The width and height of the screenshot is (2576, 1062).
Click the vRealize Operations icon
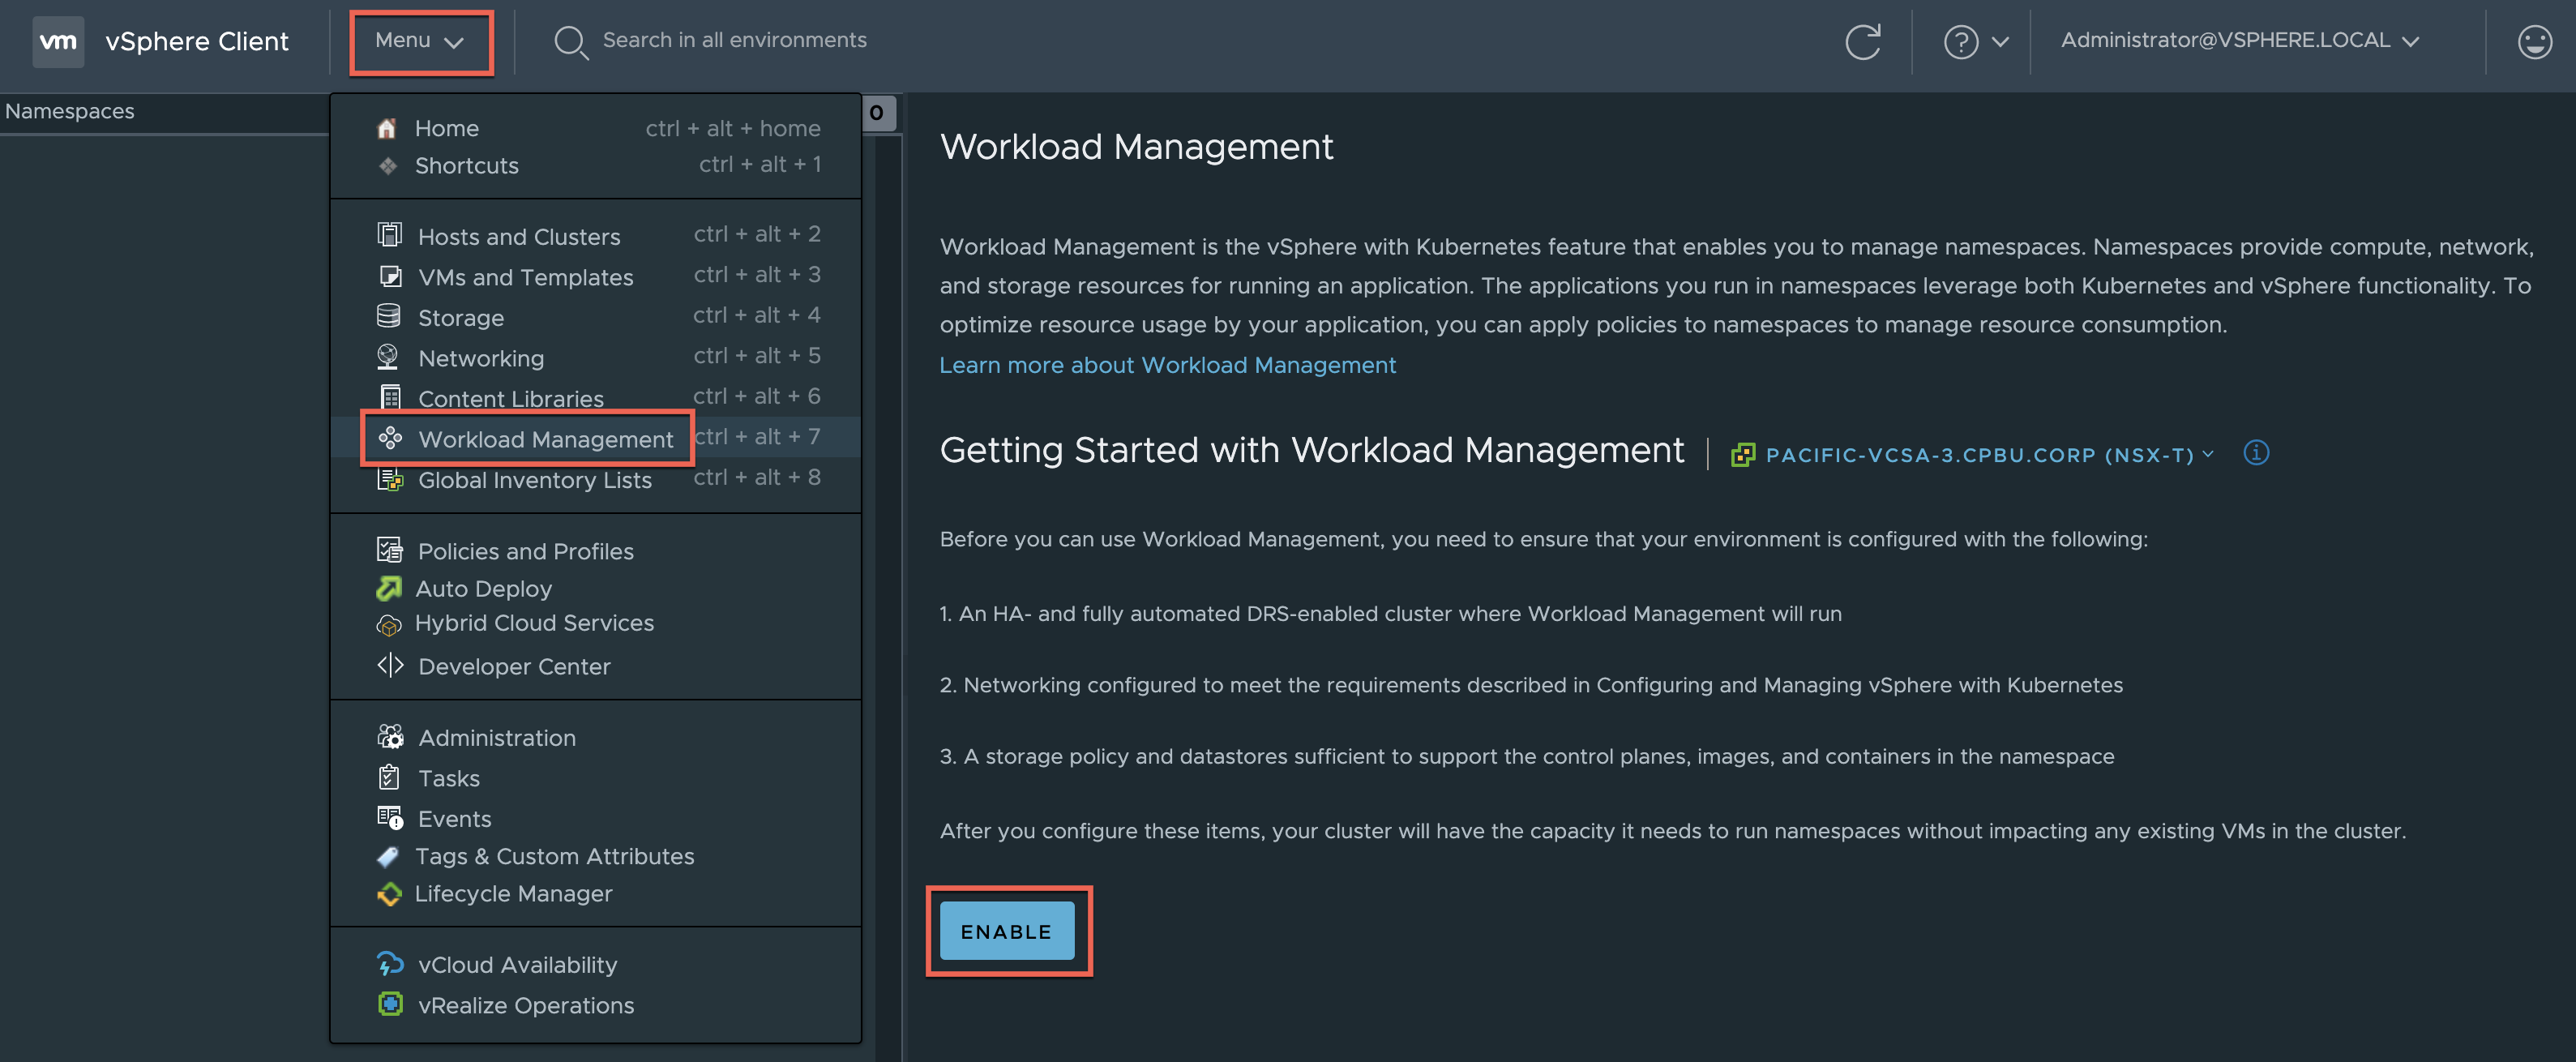(390, 1004)
